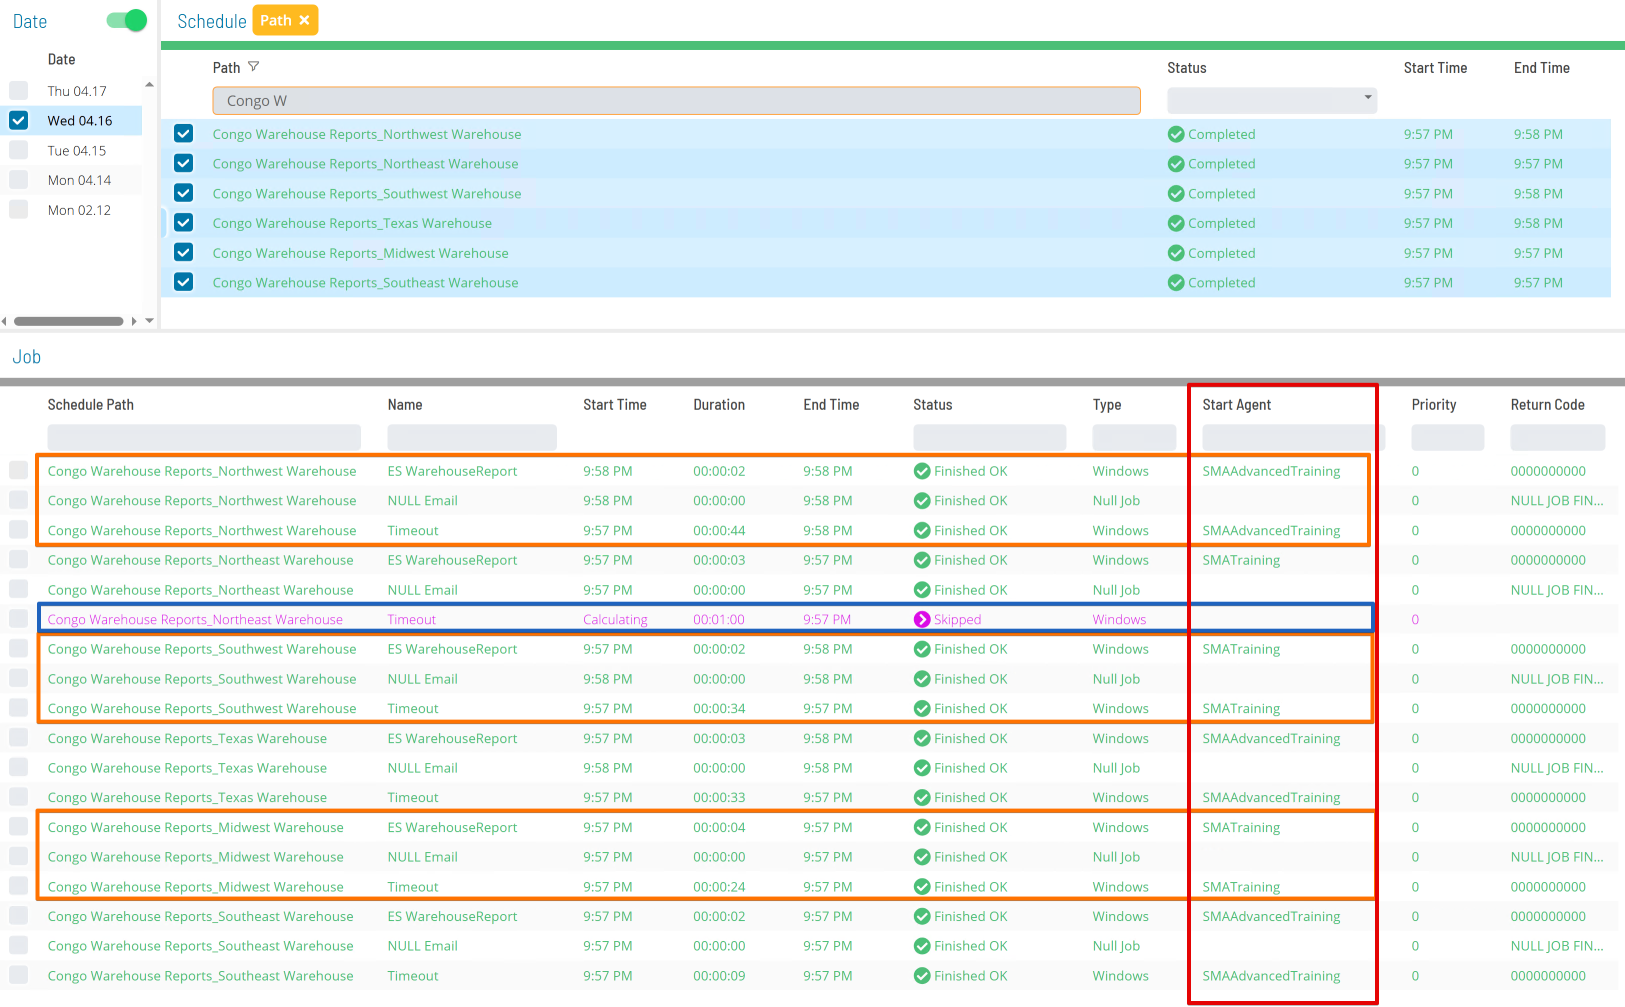Select checkbox for skipped Northeast Timeout job
Viewport: 1625px width, 1007px height.
click(x=18, y=619)
